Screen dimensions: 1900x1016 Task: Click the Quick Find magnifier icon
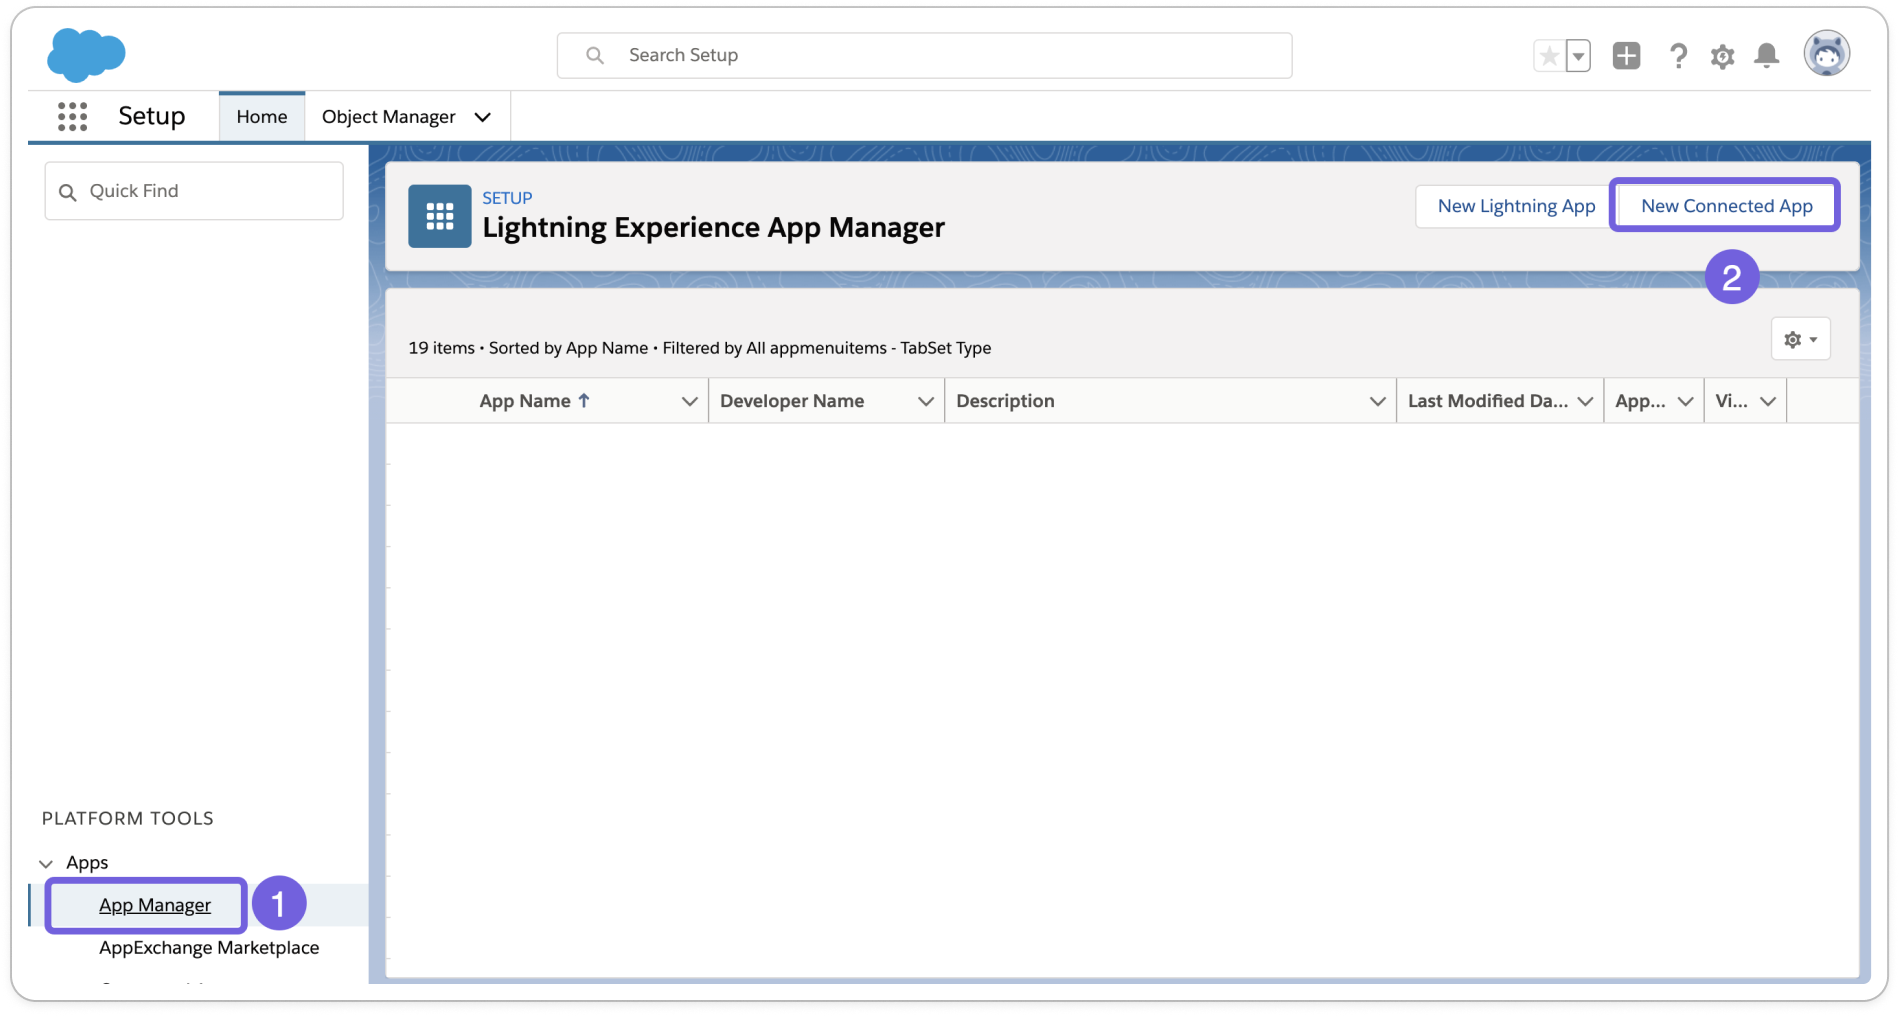68,192
